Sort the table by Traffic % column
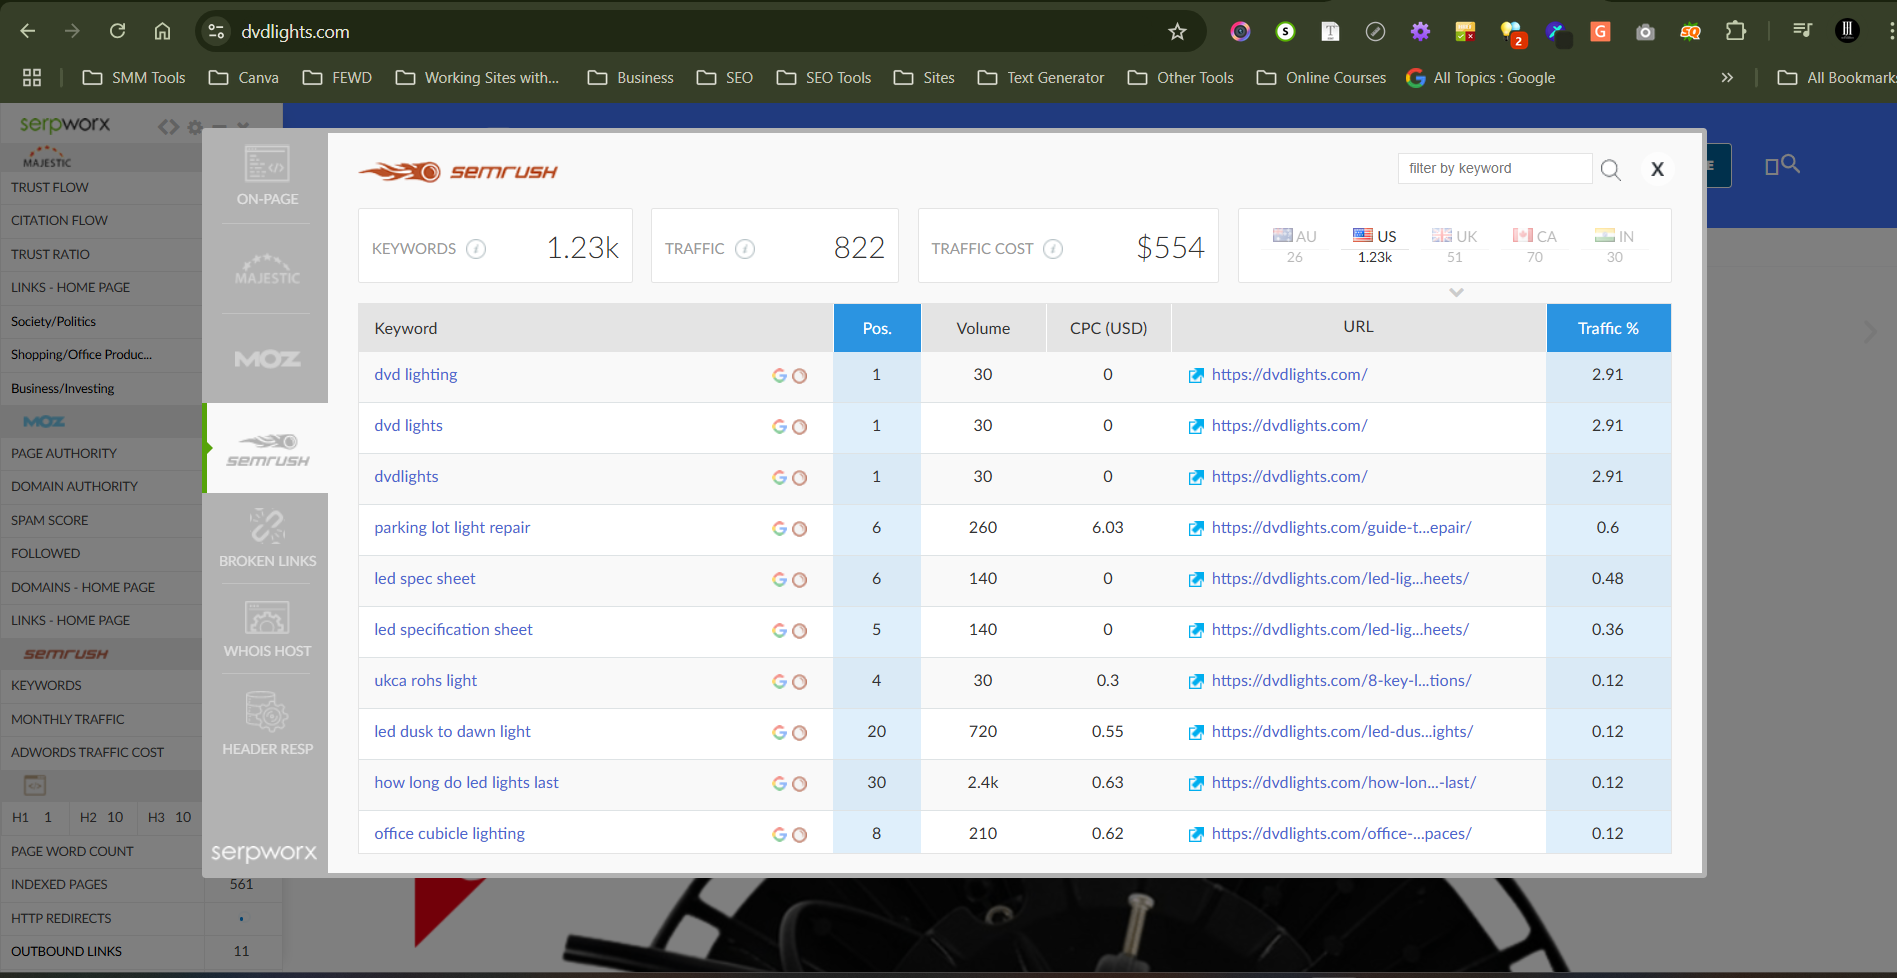Screen dimensions: 1897x978 click(1608, 328)
